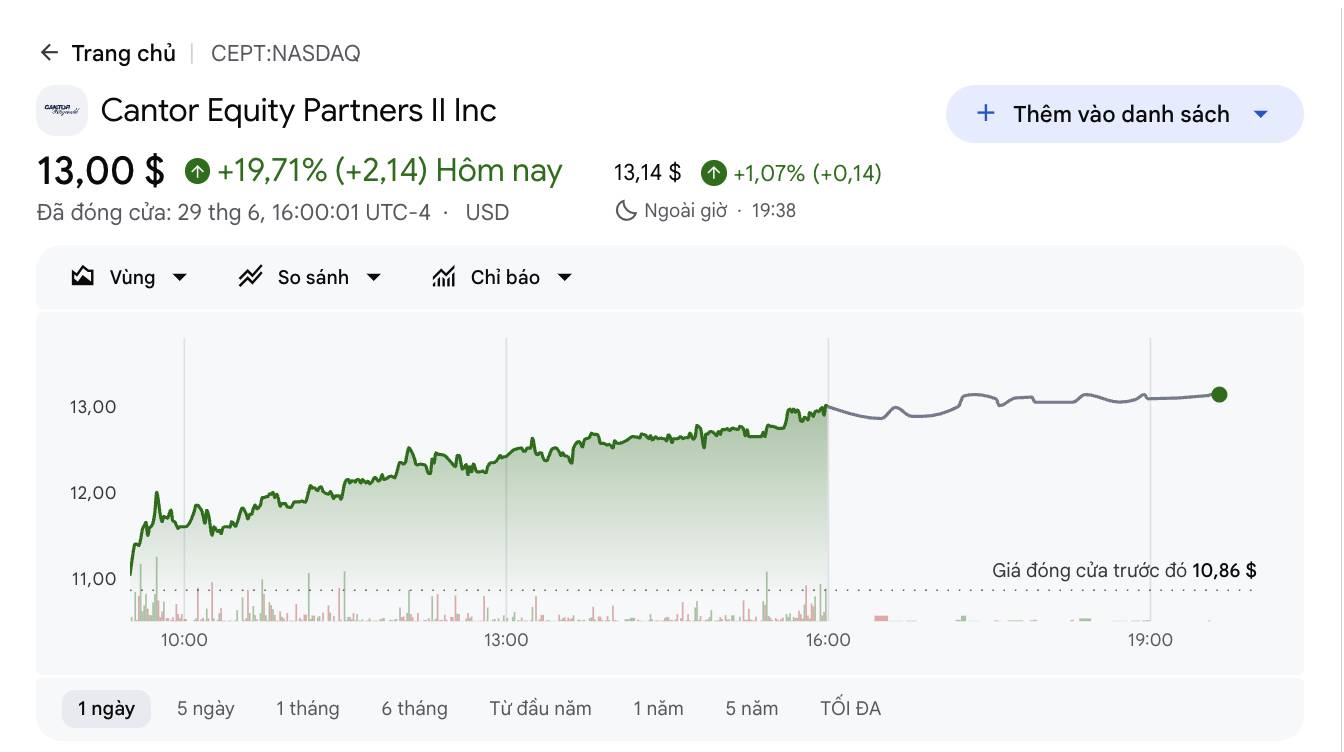Click the 11,00 price axis label

(92, 578)
